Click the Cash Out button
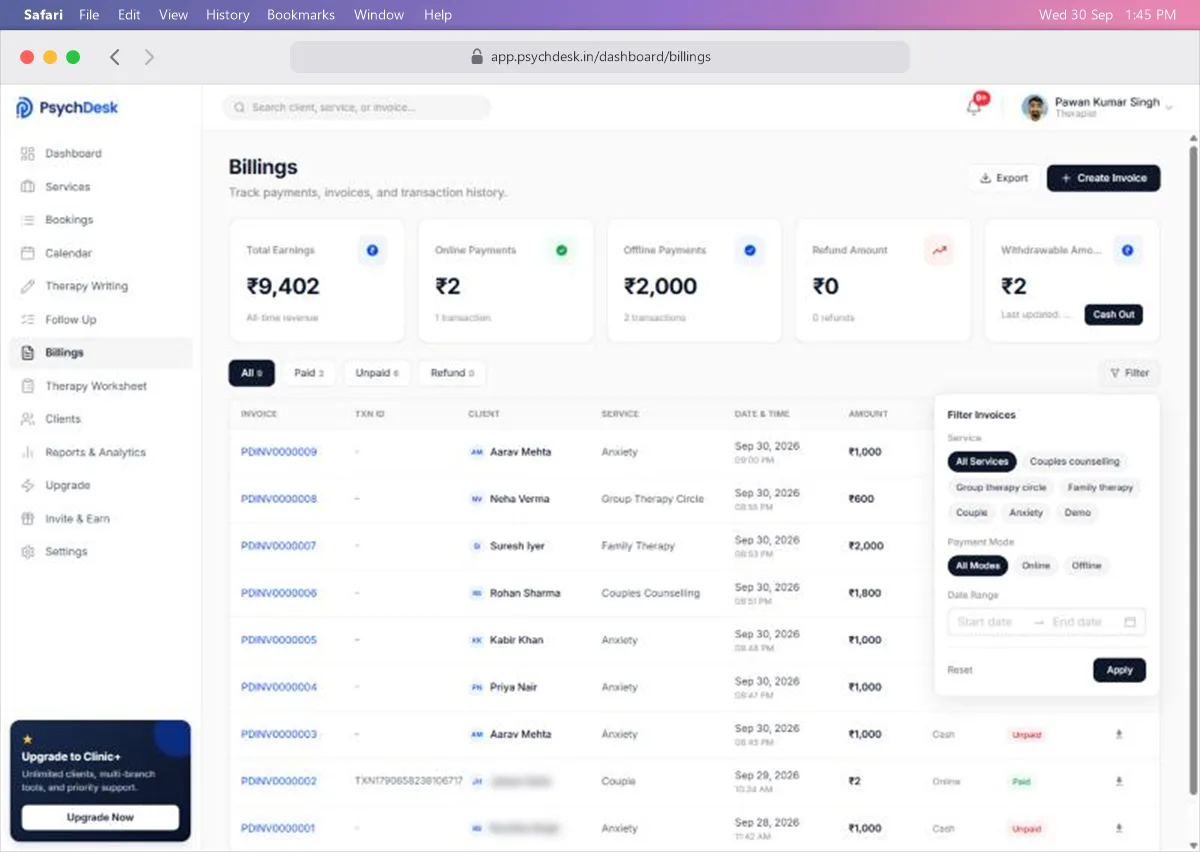1200x852 pixels. (x=1113, y=314)
